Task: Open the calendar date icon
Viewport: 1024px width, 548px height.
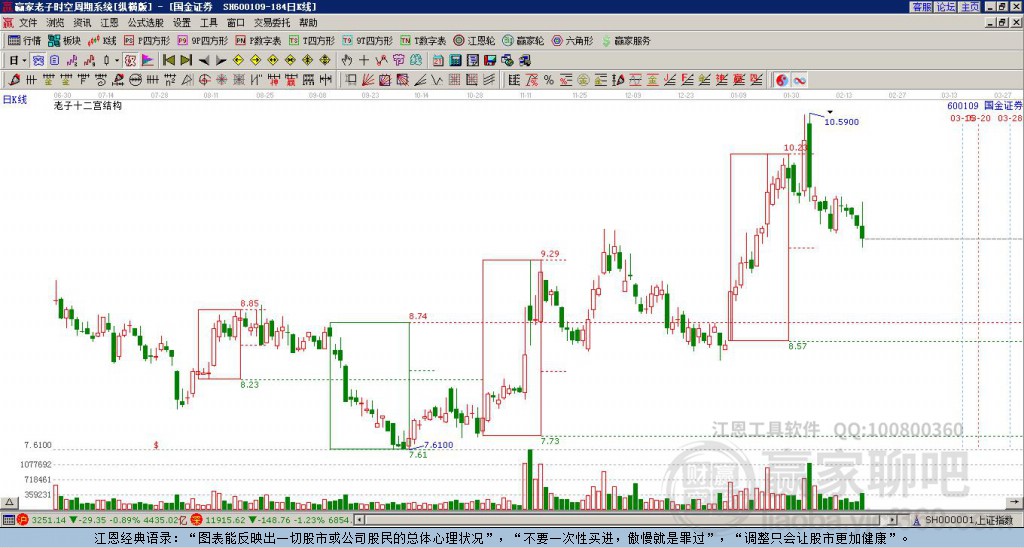Action: click(x=438, y=60)
